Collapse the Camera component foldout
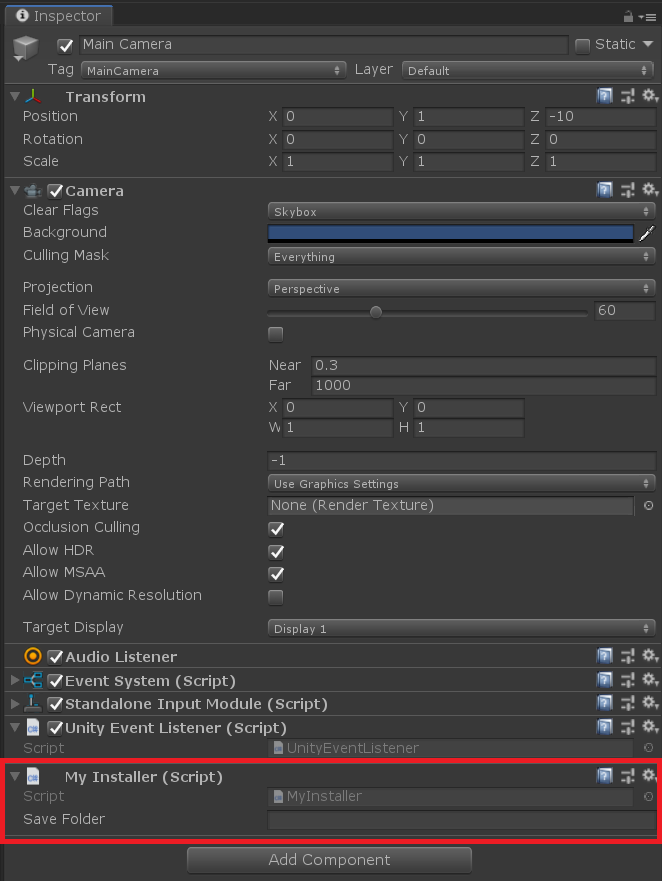Viewport: 663px width, 881px height. pos(15,190)
